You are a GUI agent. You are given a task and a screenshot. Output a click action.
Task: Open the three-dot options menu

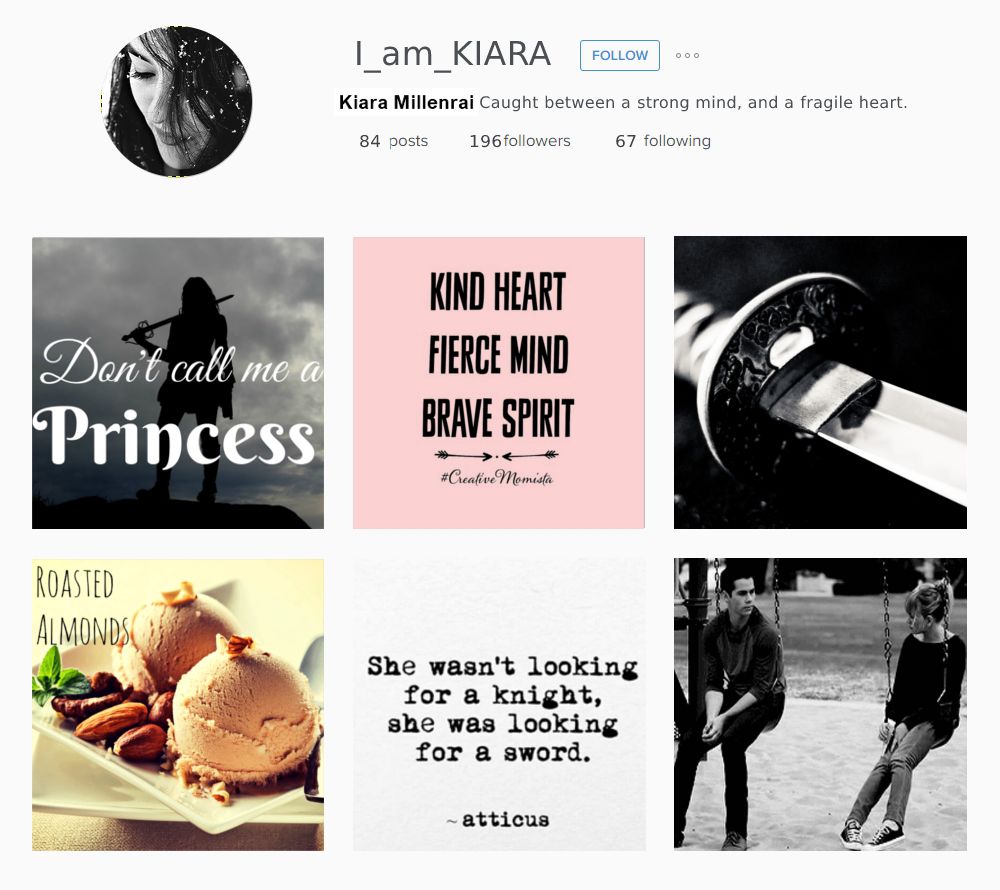(687, 55)
